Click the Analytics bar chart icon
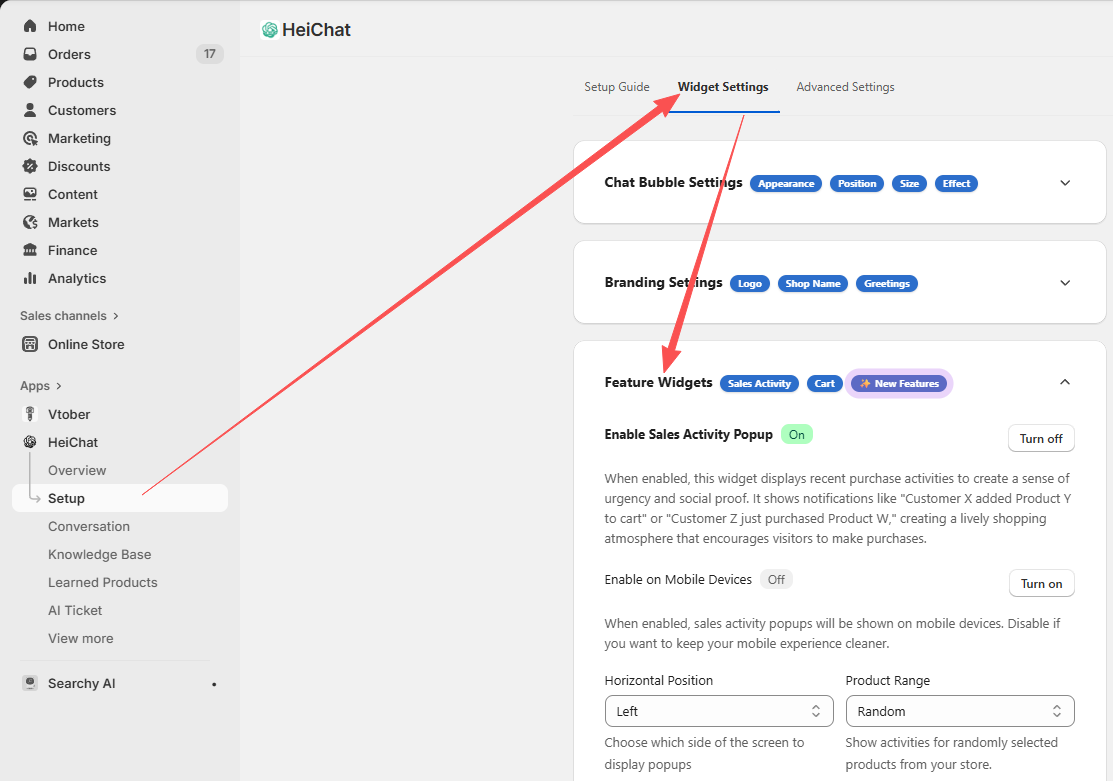Screen dimensions: 1113x781 pyautogui.click(x=30, y=278)
